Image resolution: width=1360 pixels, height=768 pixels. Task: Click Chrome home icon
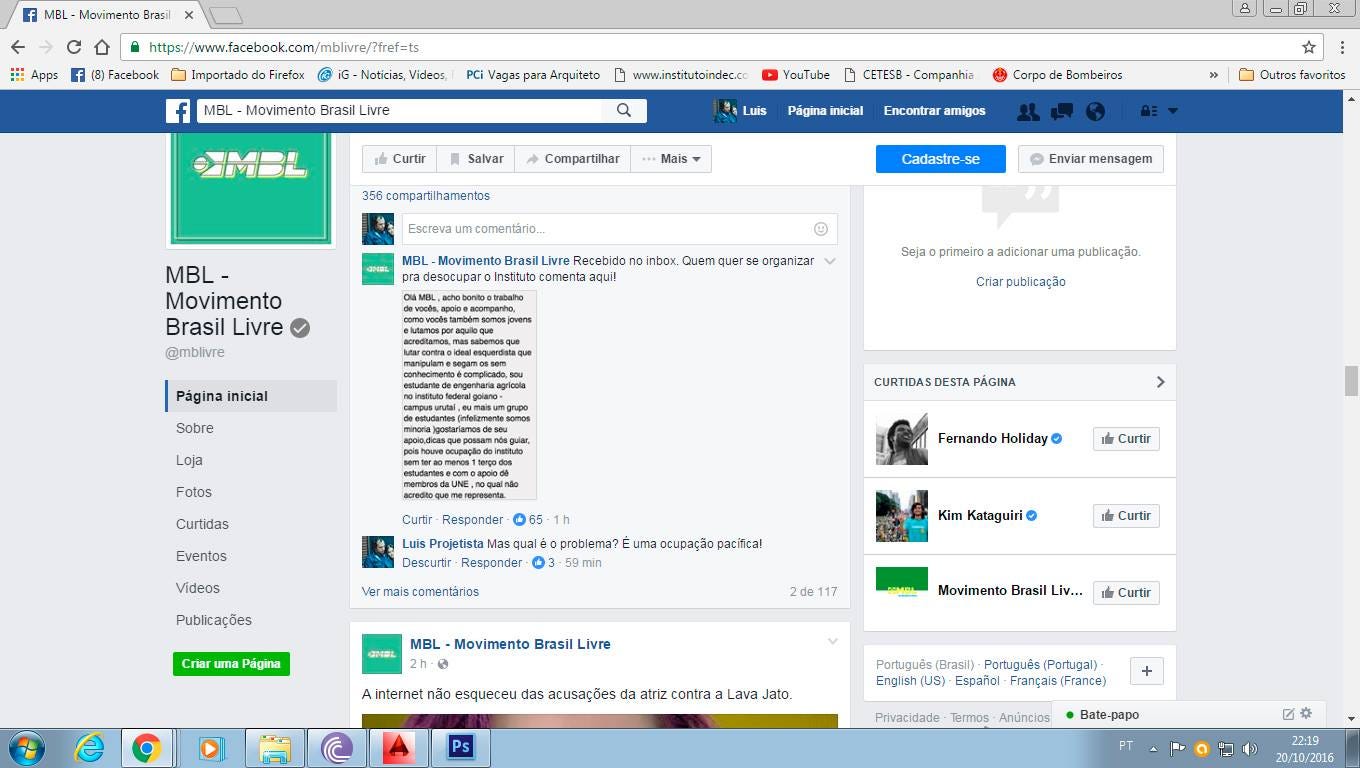pos(102,47)
